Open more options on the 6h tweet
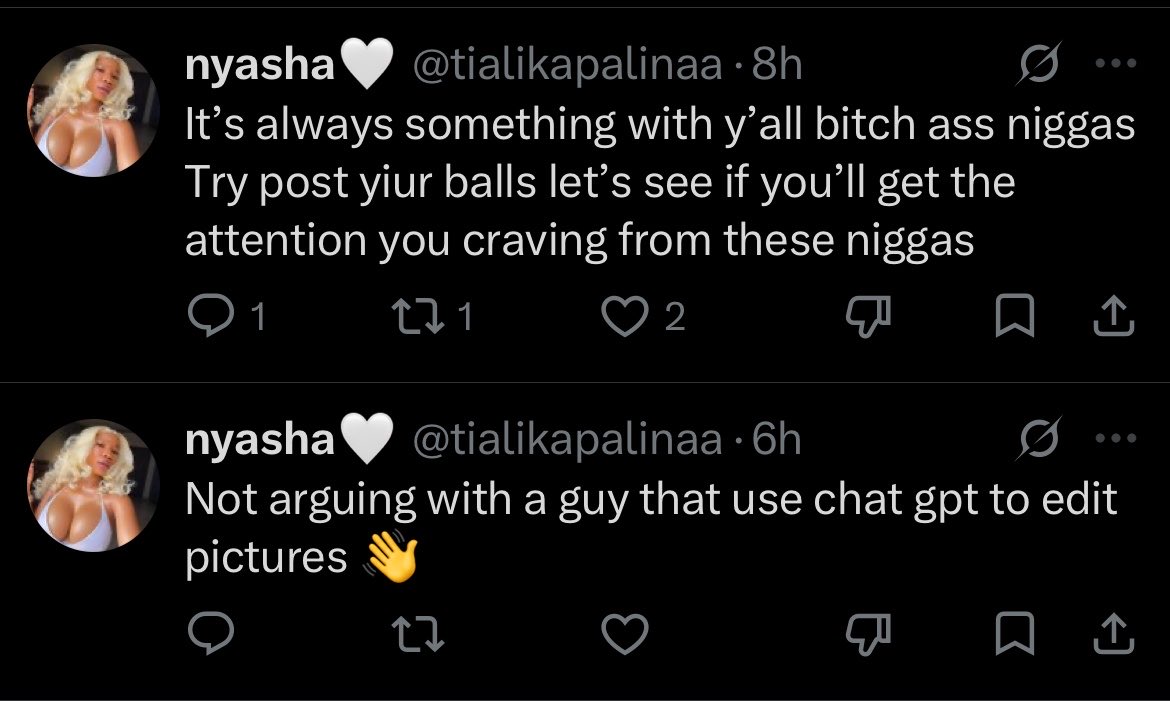Viewport: 1170px width, 701px height. [1116, 438]
